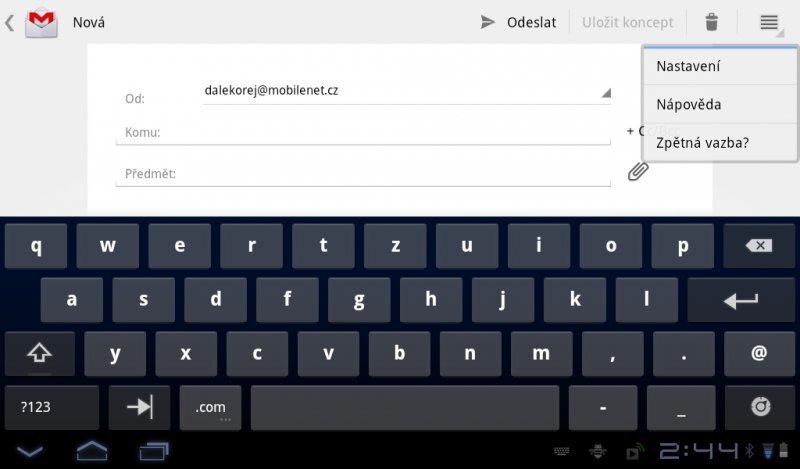Viewport: 800px width, 469px height.
Task: Expand the Od sender account dropdown
Action: (407, 91)
